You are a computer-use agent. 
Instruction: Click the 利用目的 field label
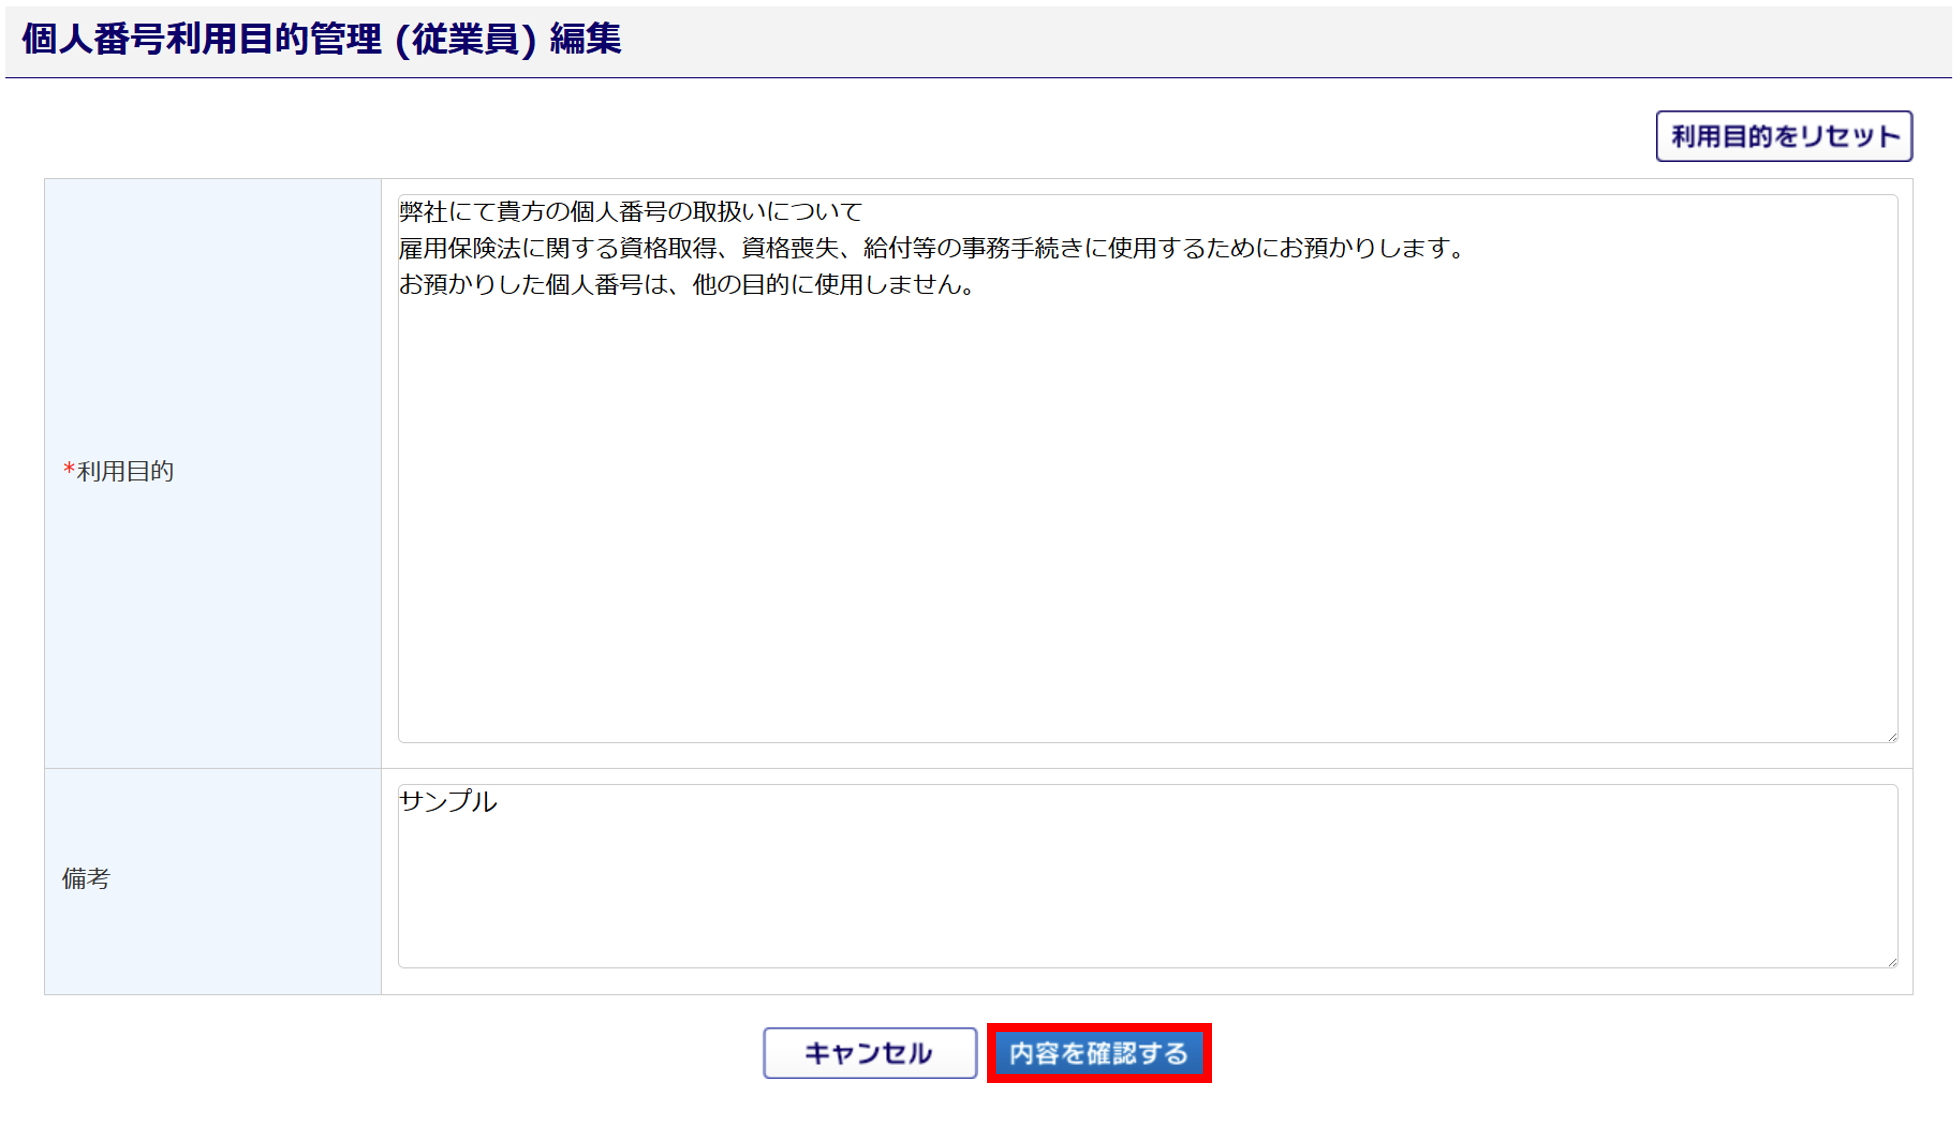(125, 471)
